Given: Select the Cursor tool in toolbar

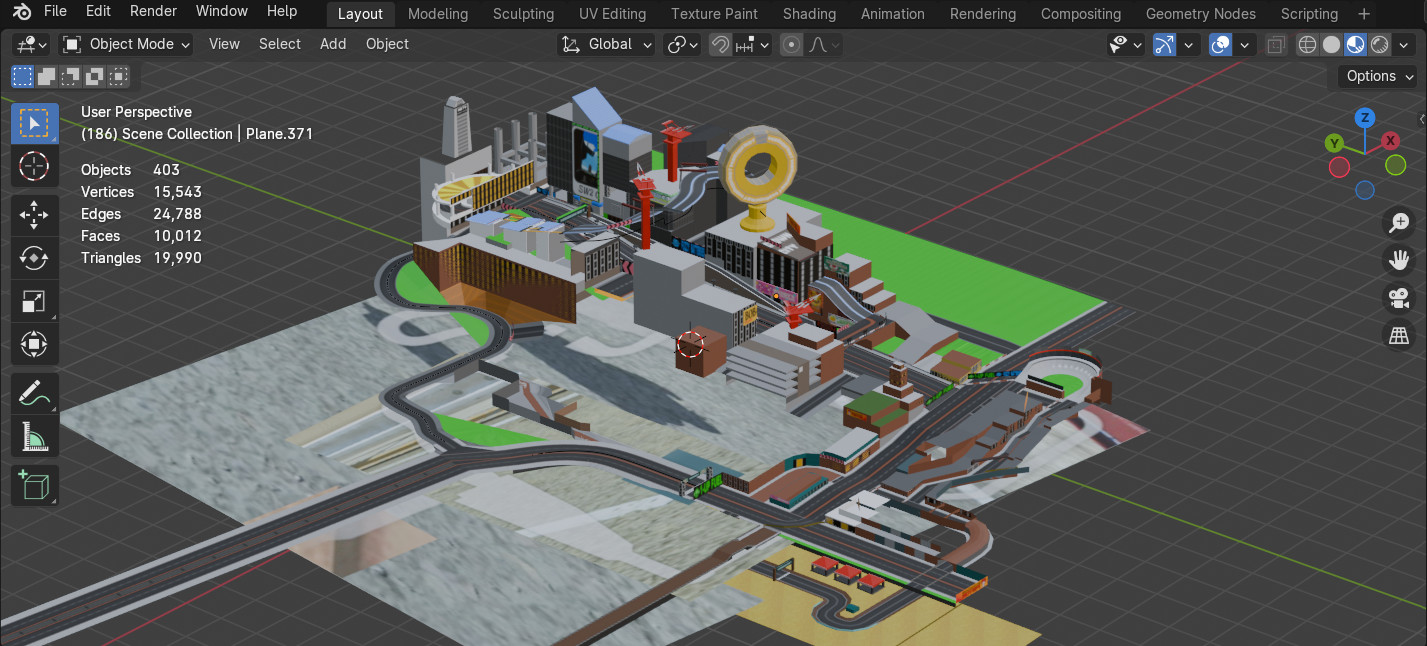Looking at the screenshot, I should coord(34,166).
